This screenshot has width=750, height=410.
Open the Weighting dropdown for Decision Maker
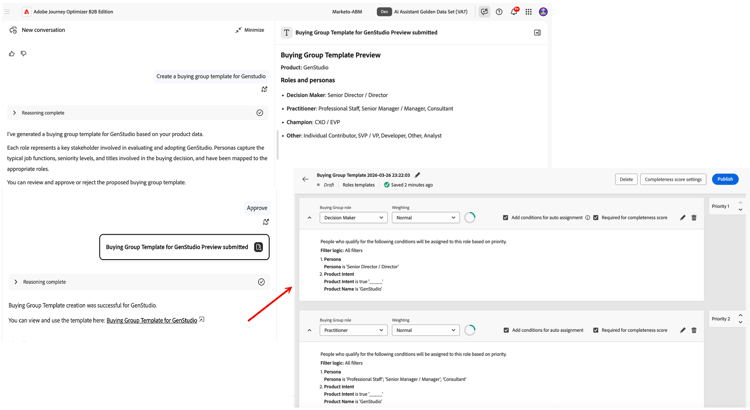[x=425, y=218]
